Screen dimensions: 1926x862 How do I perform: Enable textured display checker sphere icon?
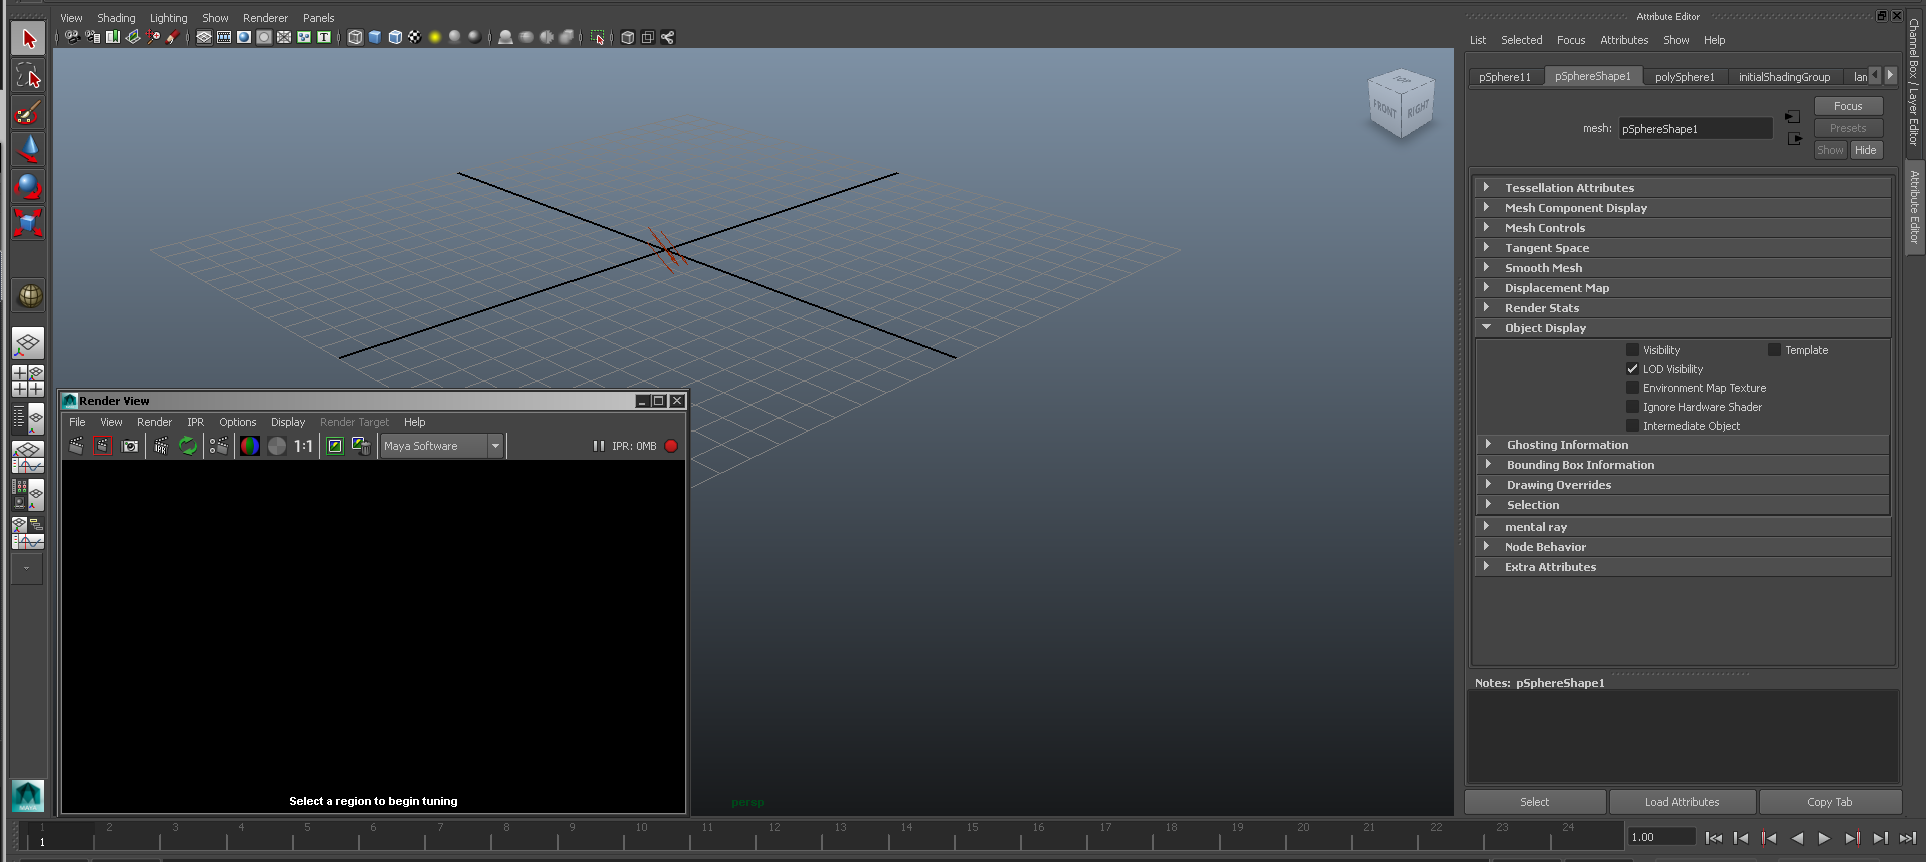[x=415, y=37]
